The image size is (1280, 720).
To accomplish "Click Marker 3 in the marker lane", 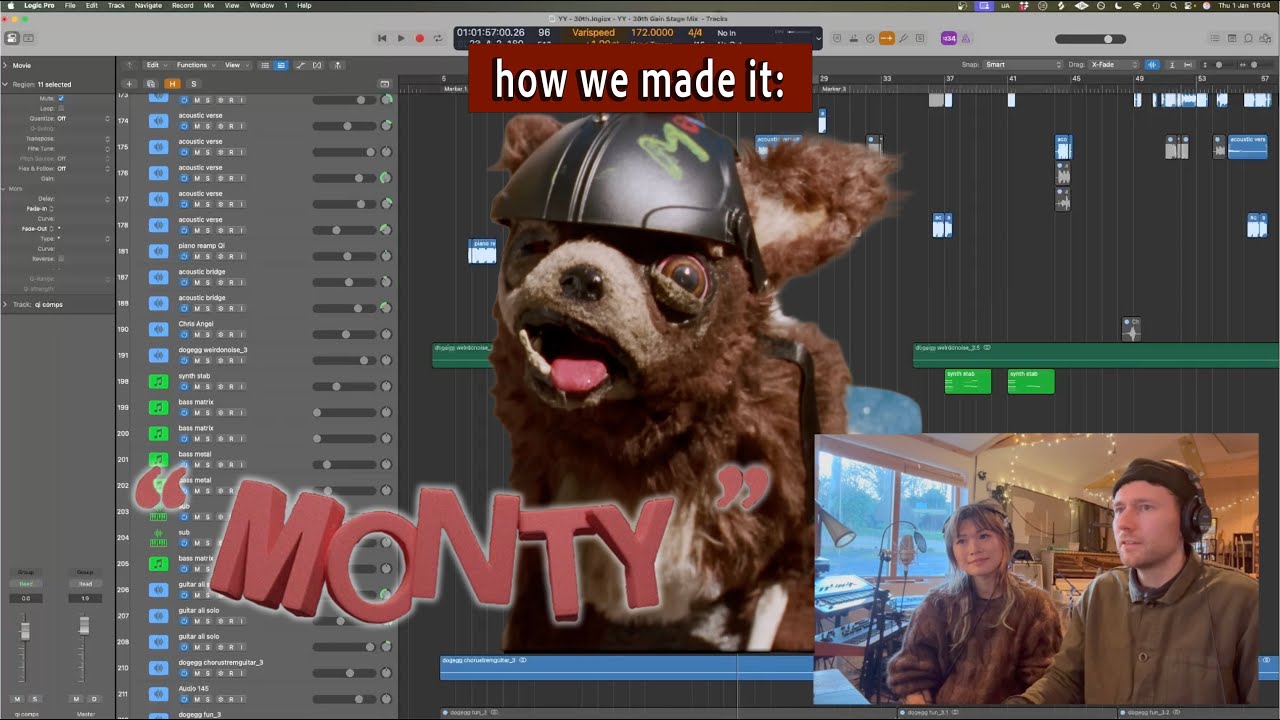I will [834, 89].
